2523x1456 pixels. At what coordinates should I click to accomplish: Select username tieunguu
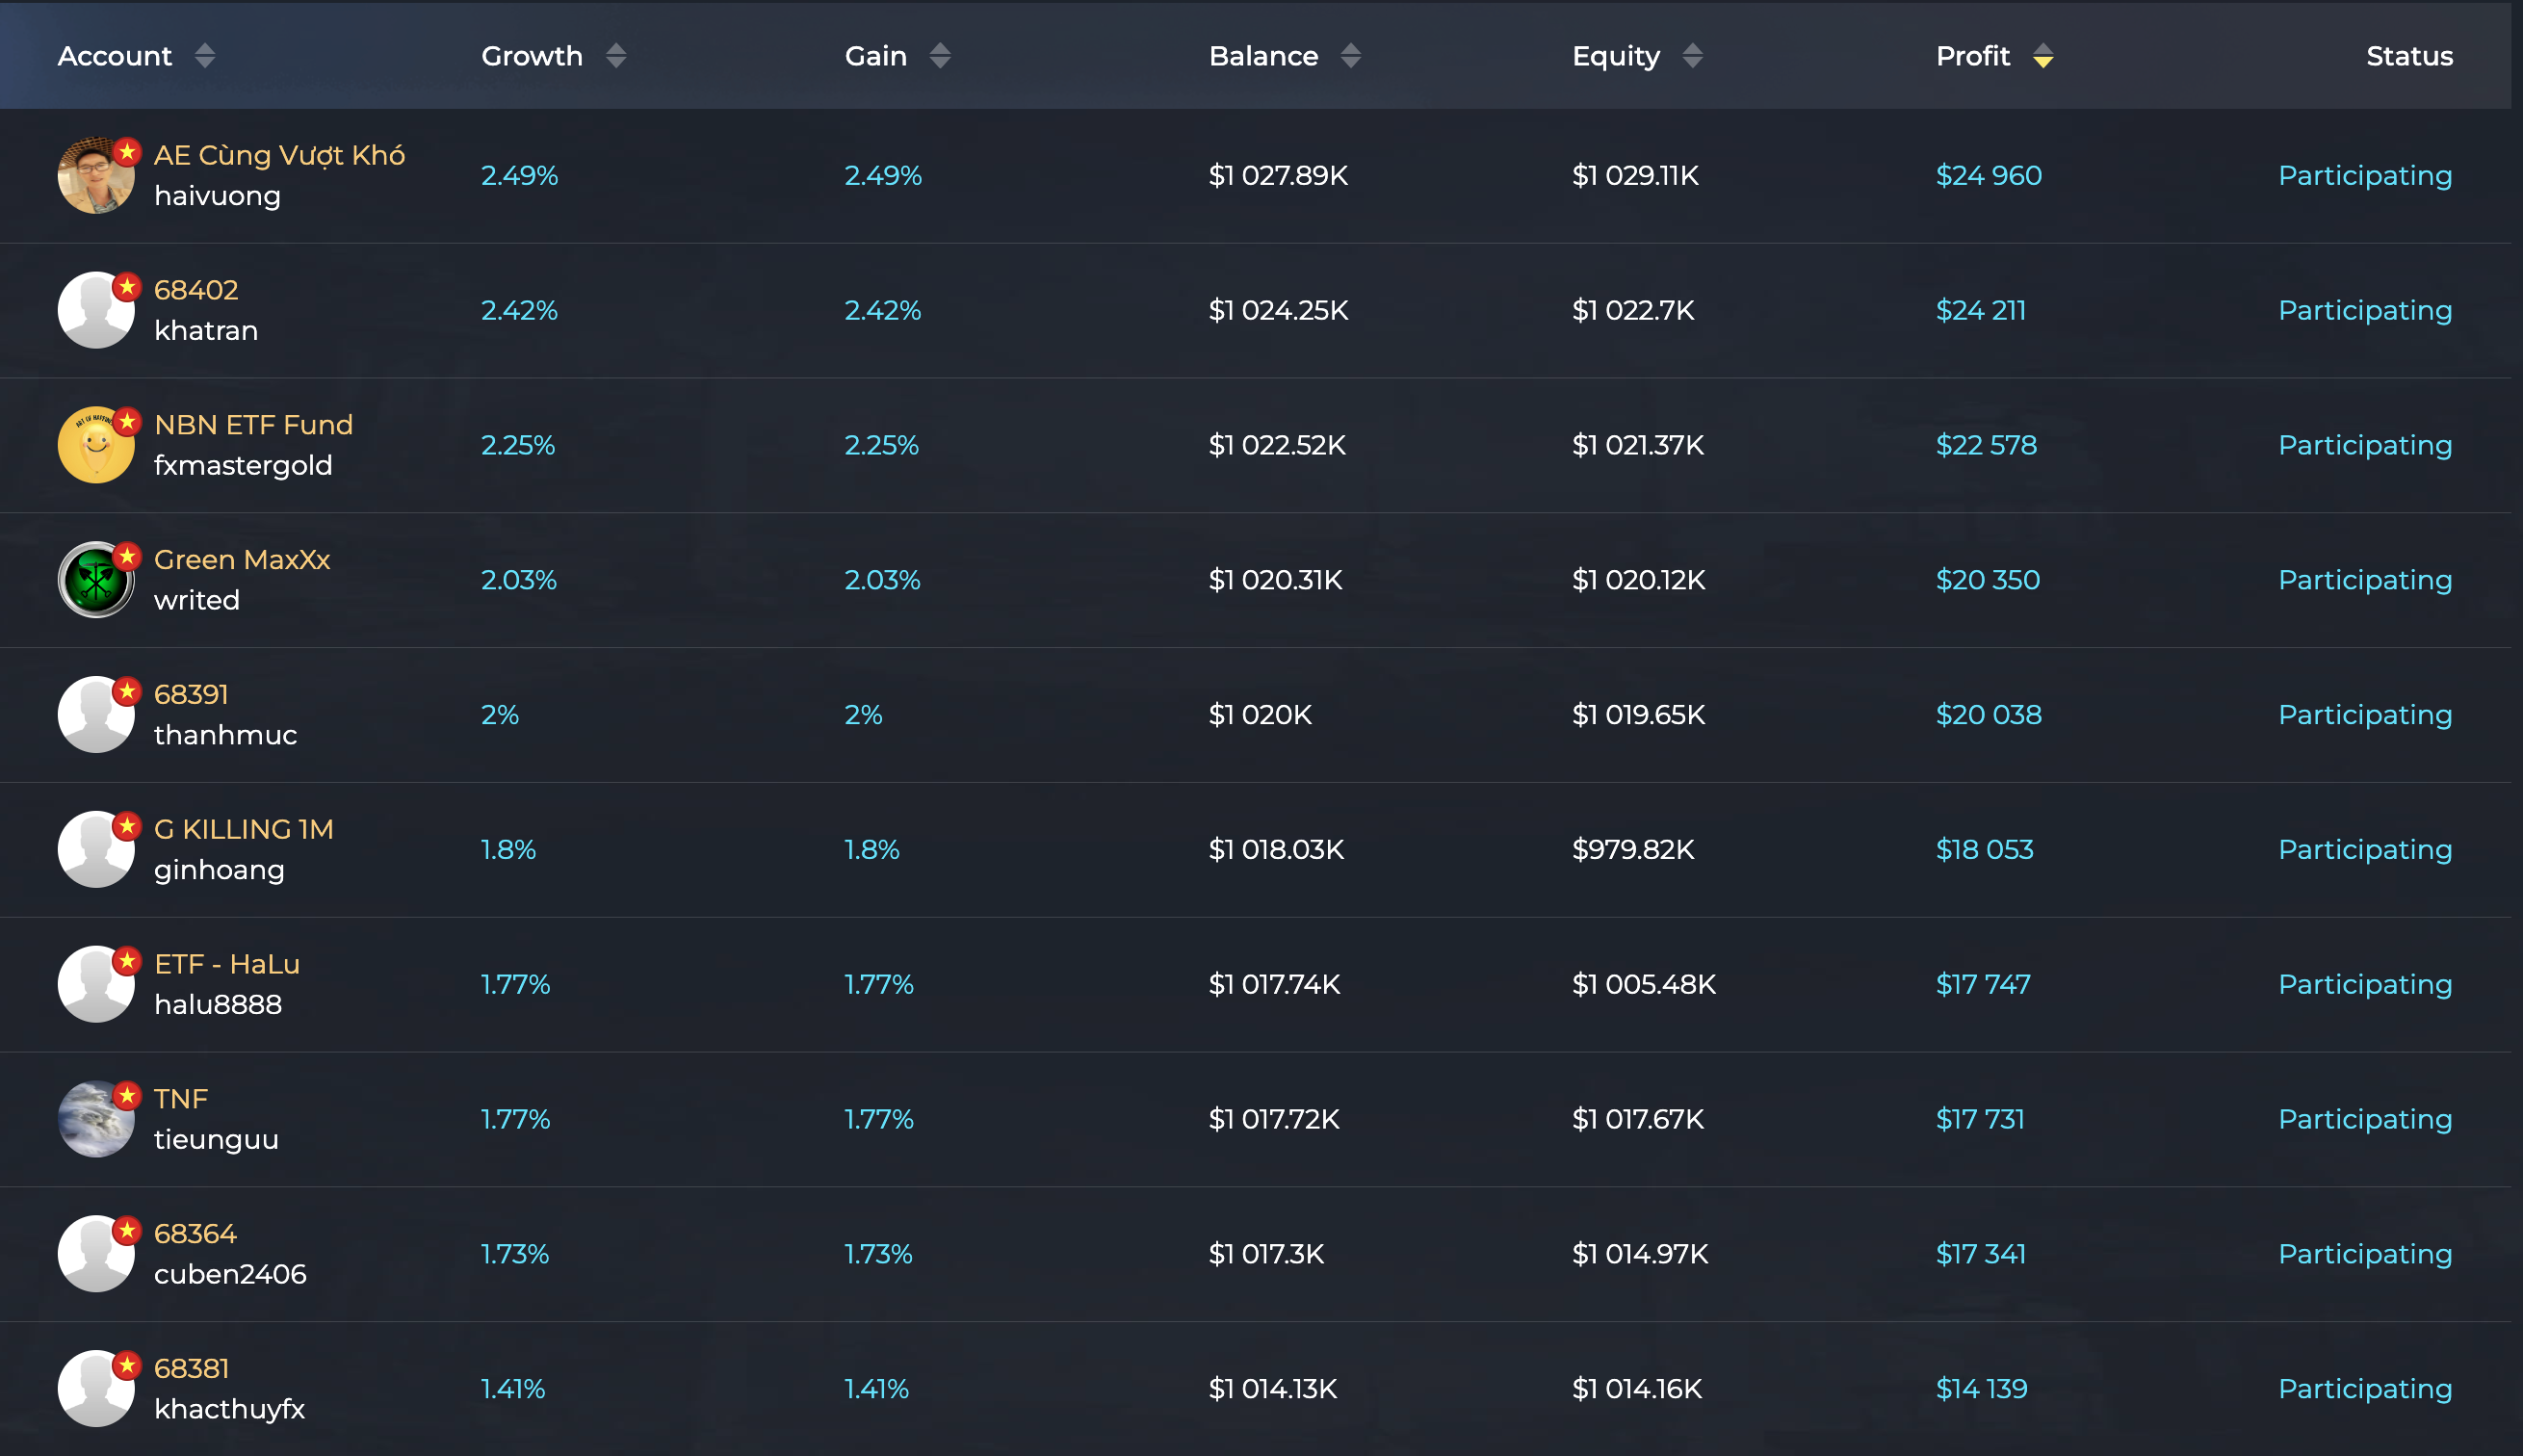(x=216, y=1140)
